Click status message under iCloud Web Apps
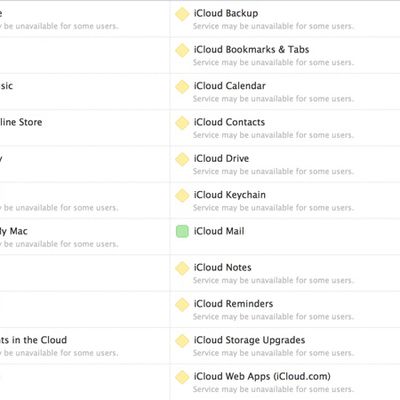Screen dimensions: 400x400 tap(273, 390)
